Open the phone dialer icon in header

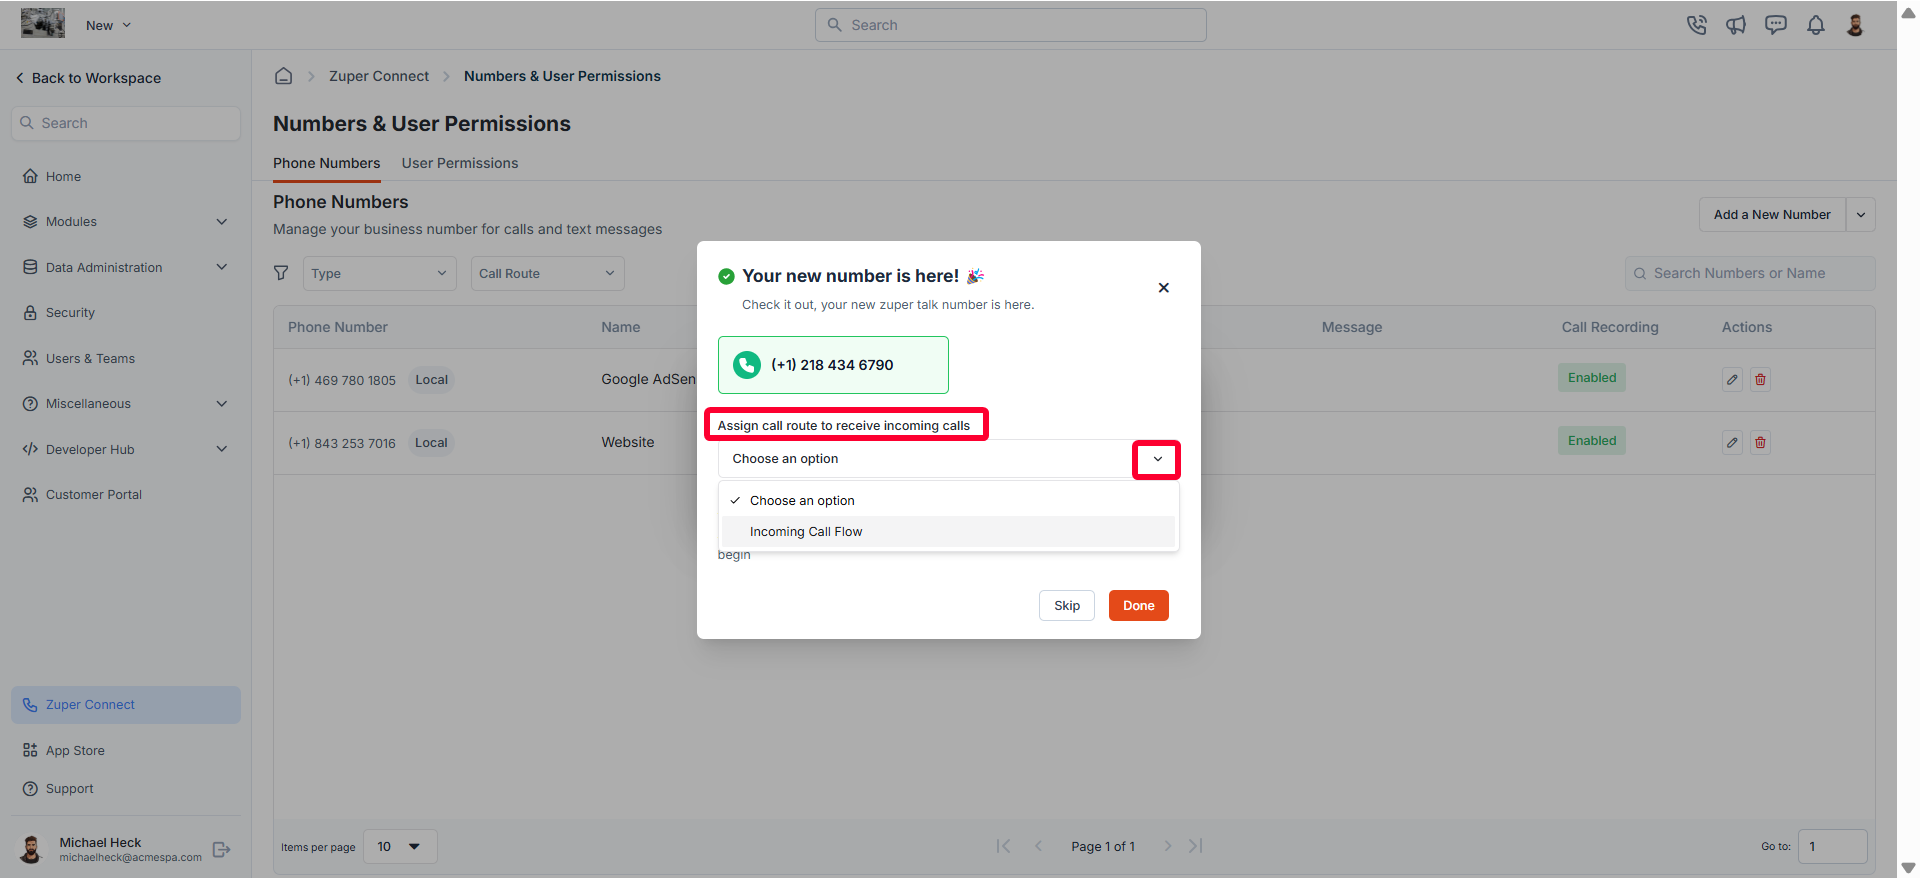point(1696,25)
